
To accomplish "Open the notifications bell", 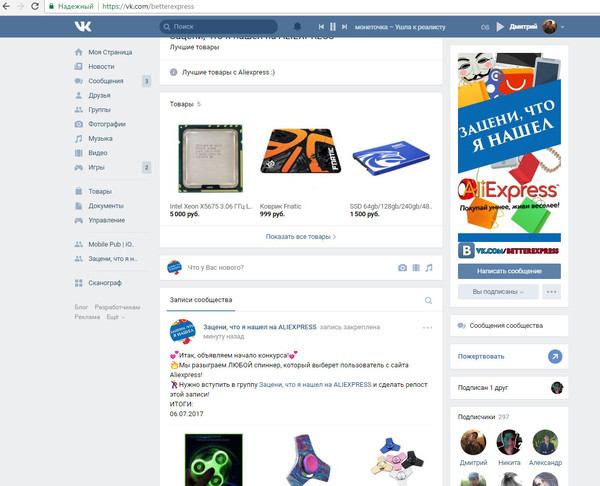I will click(x=297, y=27).
